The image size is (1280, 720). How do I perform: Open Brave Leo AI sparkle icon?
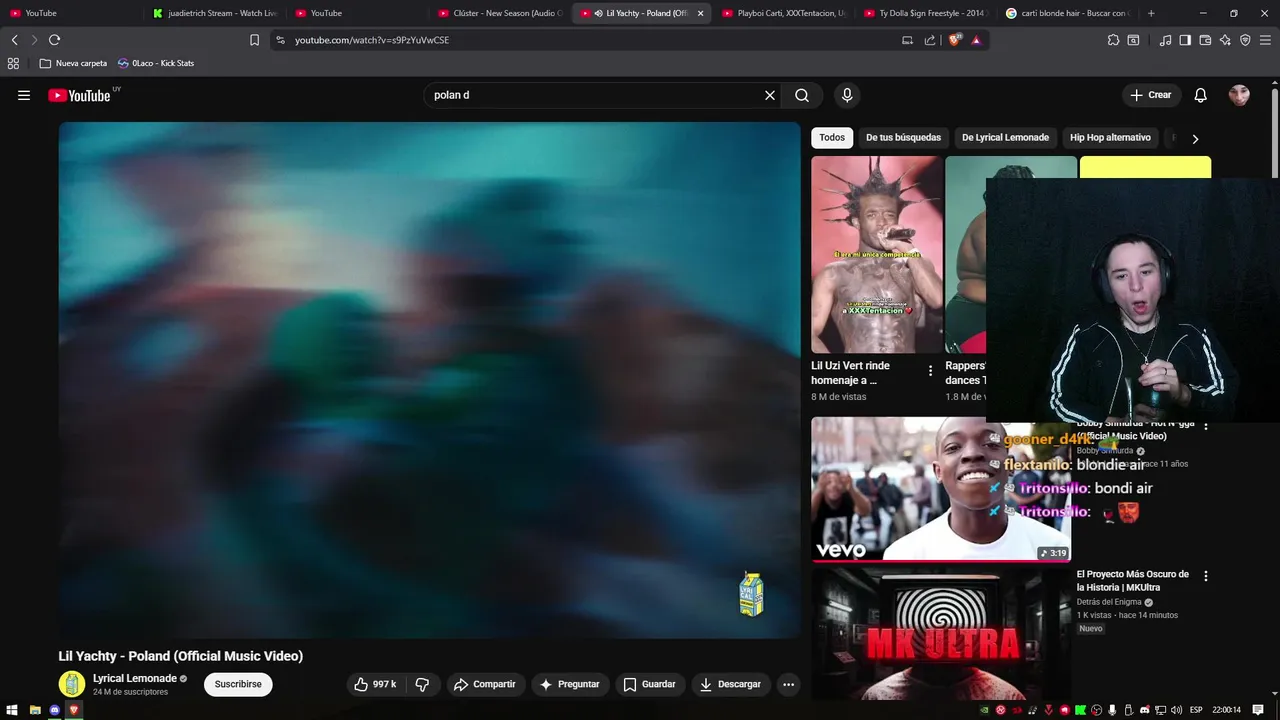(1225, 40)
